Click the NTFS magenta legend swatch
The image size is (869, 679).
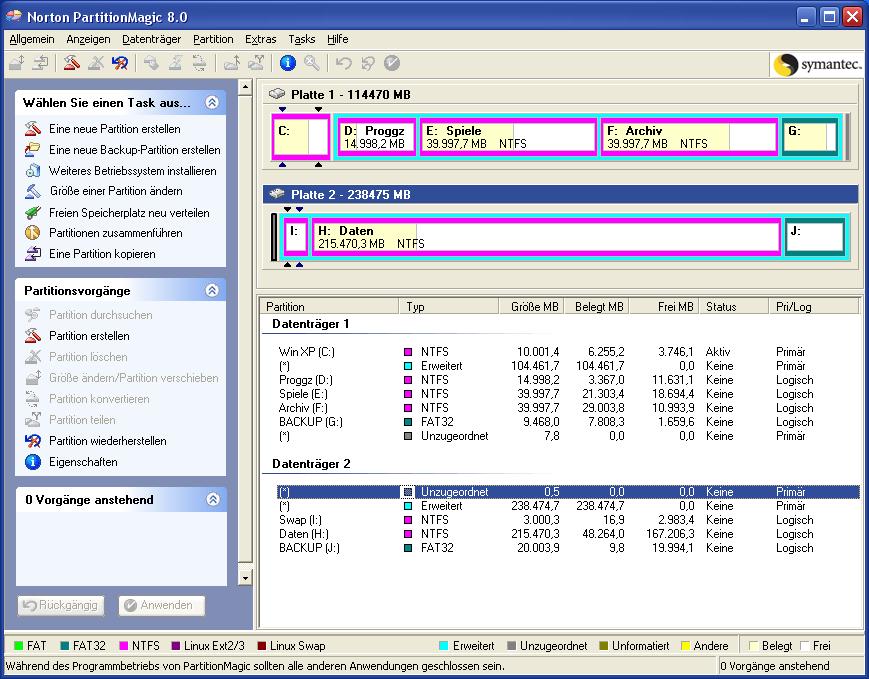[124, 646]
